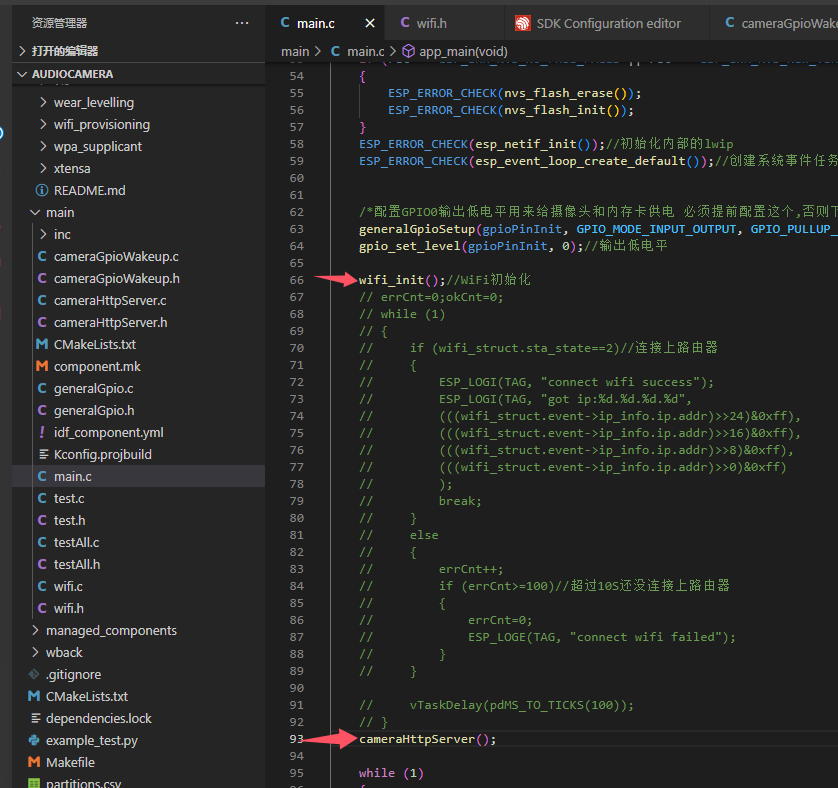Open README.md from the file tree
The width and height of the screenshot is (838, 788).
pyautogui.click(x=89, y=190)
